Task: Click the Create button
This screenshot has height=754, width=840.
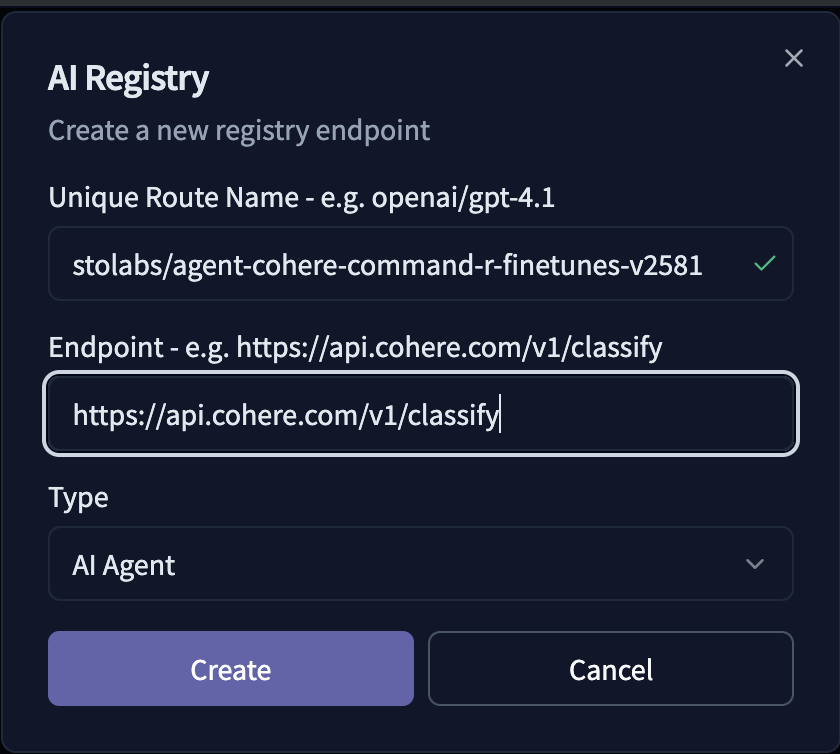Action: tap(230, 669)
